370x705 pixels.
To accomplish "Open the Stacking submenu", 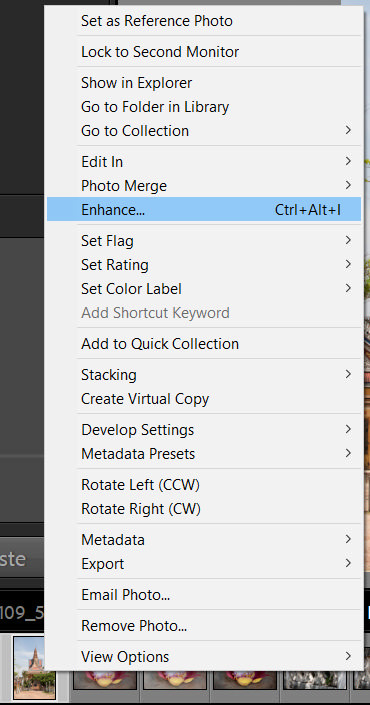I will point(204,375).
